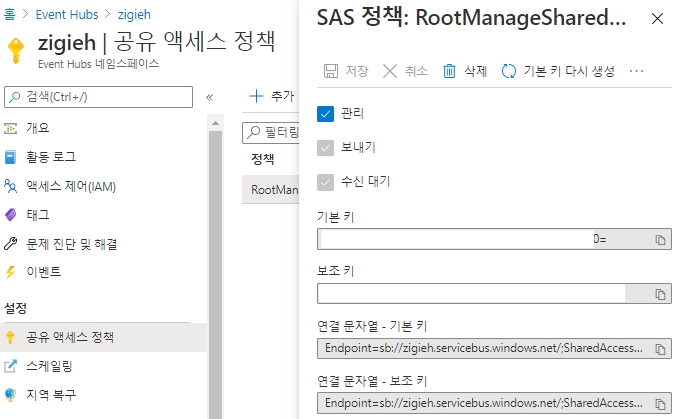Close the SAS 정책 panel
Screen dimensions: 680x419
tap(657, 19)
